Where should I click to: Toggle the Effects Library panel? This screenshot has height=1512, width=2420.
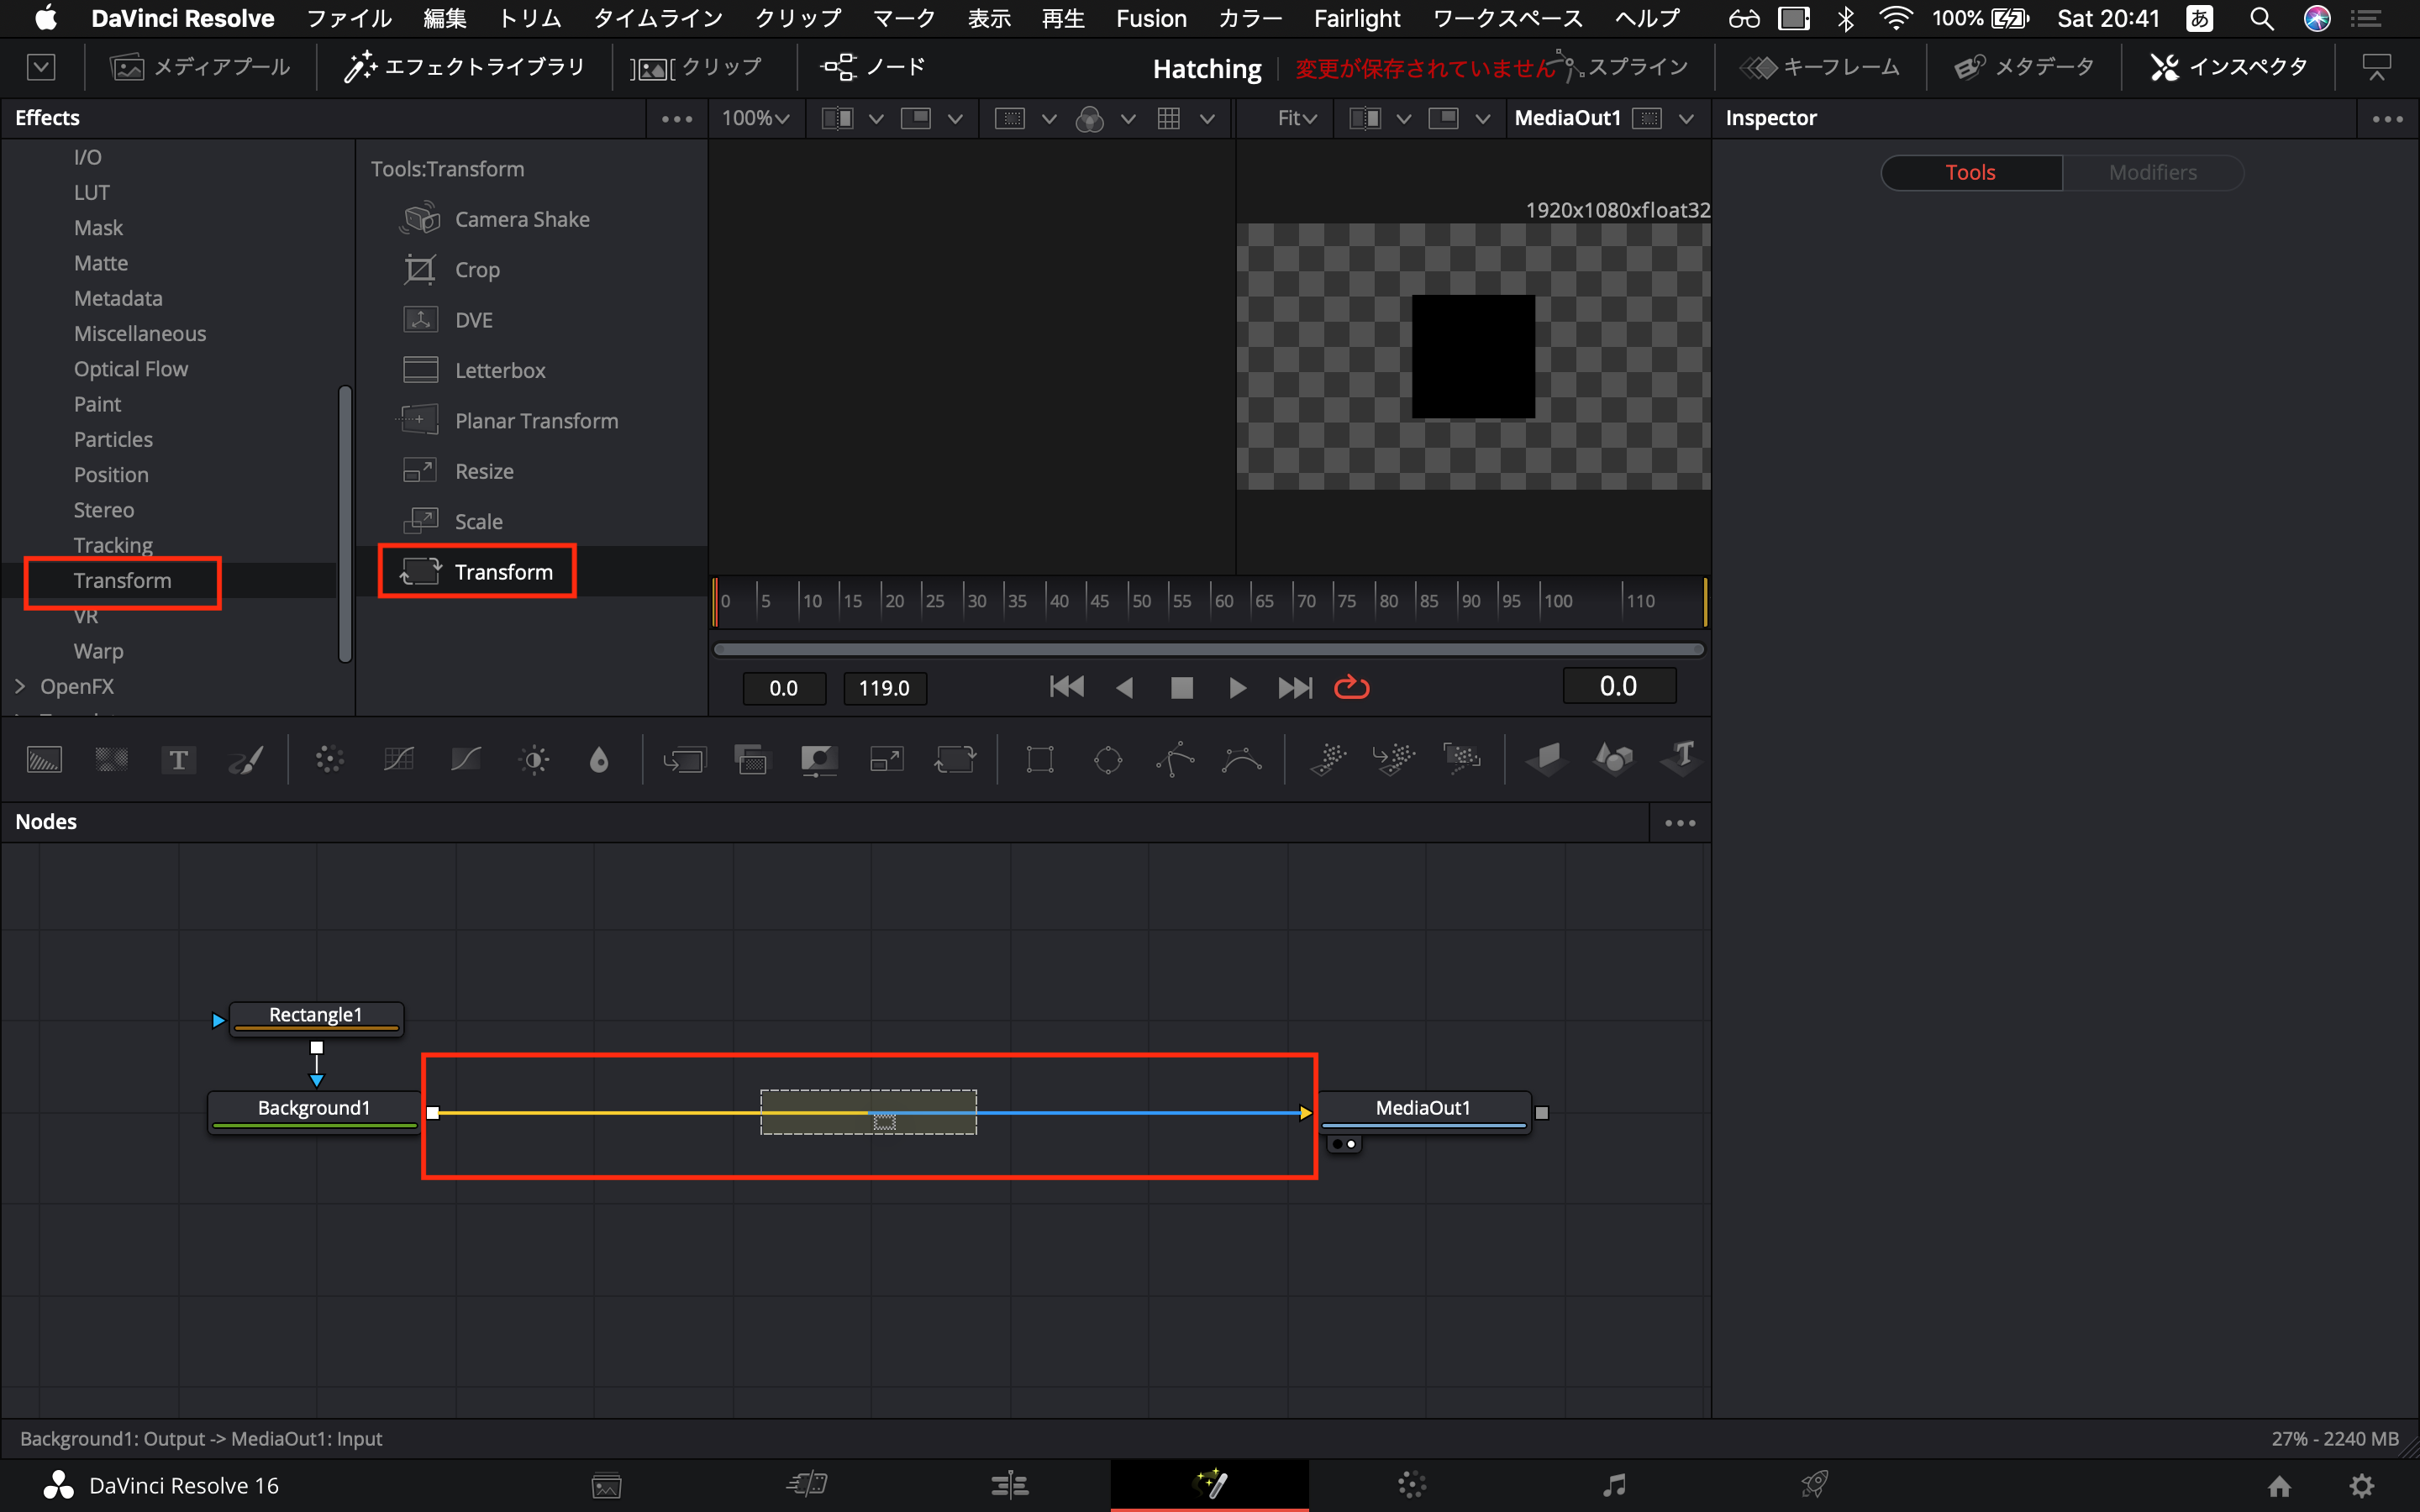click(465, 67)
